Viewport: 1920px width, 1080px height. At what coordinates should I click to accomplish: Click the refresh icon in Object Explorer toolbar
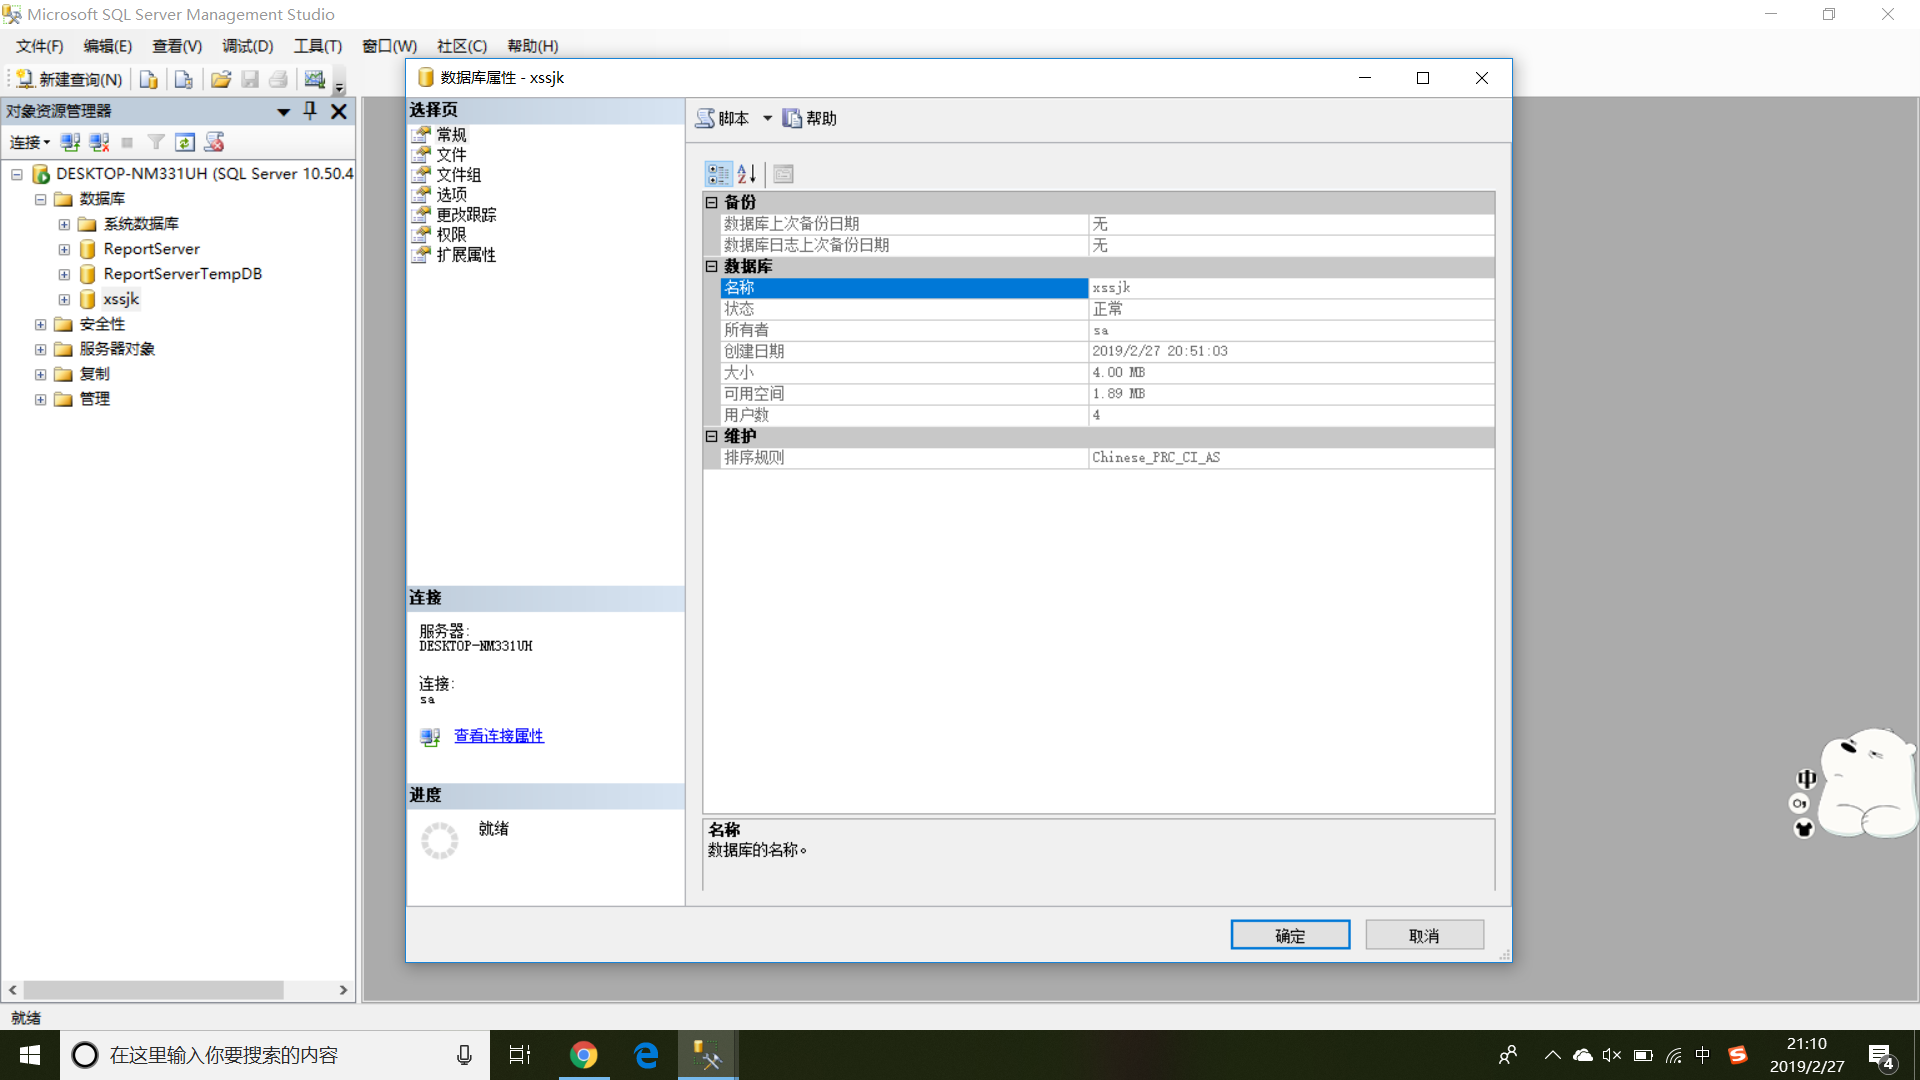pyautogui.click(x=185, y=142)
